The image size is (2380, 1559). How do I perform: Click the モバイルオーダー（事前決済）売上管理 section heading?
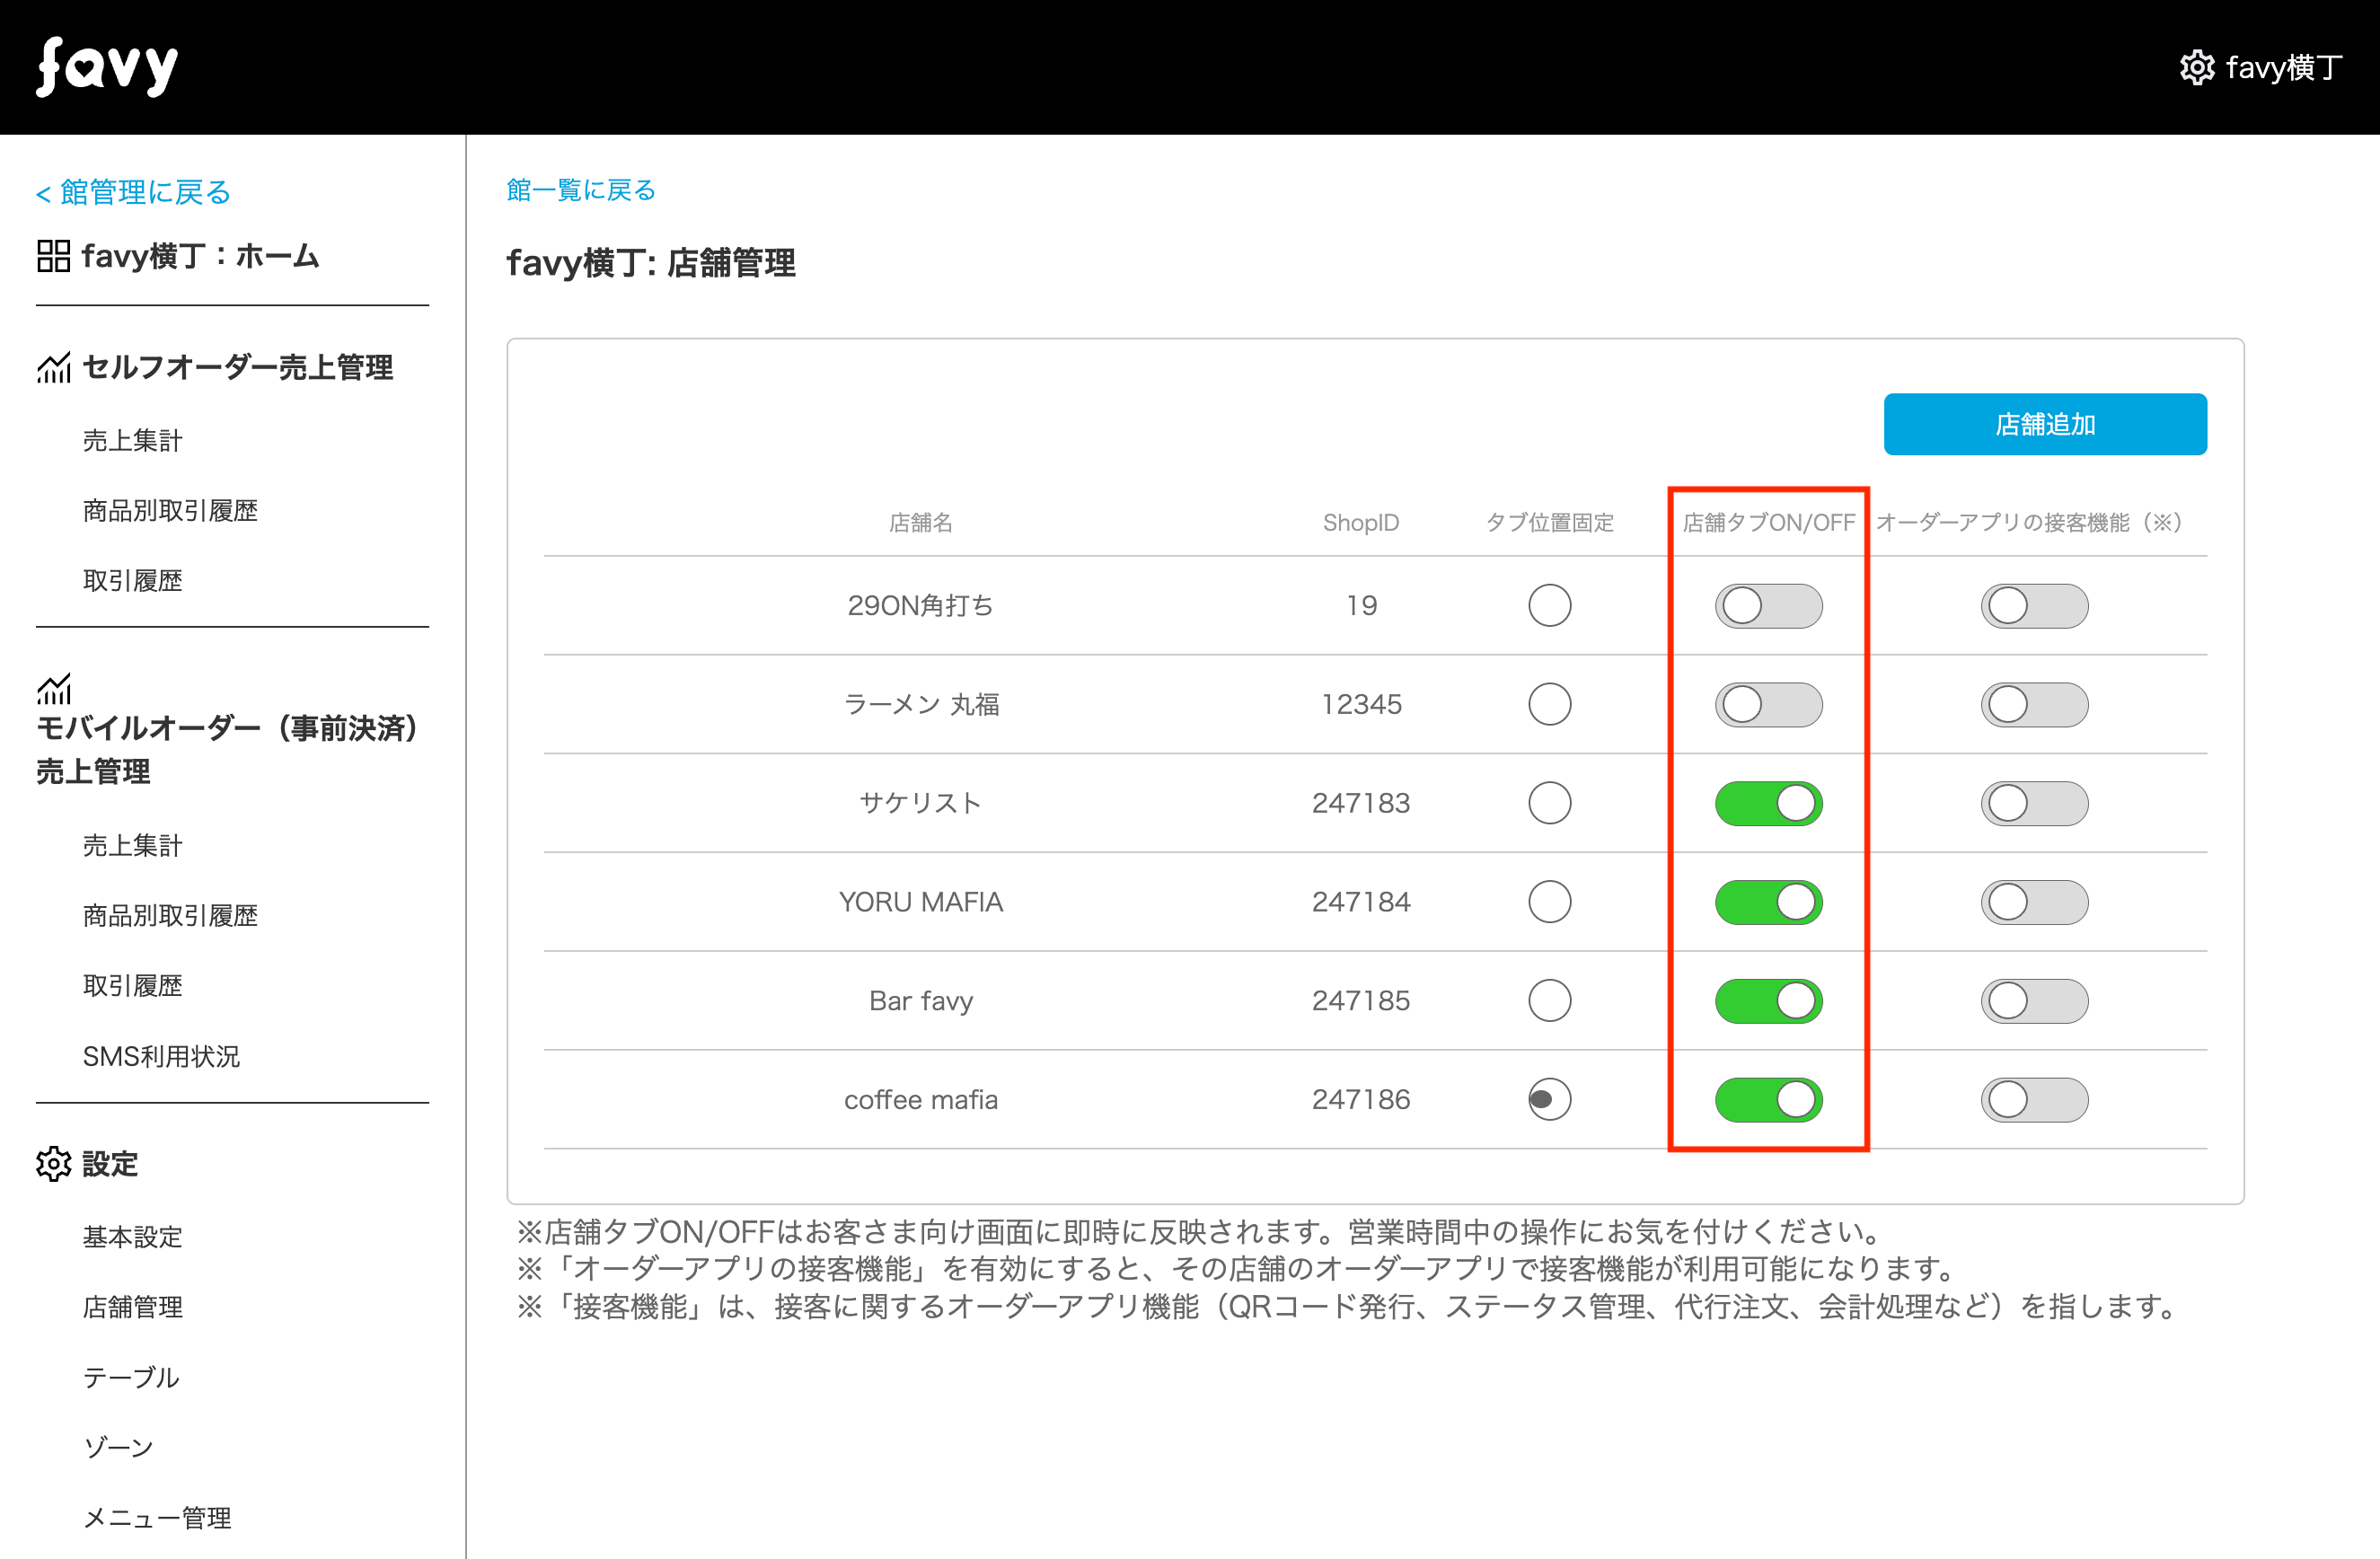coord(227,749)
